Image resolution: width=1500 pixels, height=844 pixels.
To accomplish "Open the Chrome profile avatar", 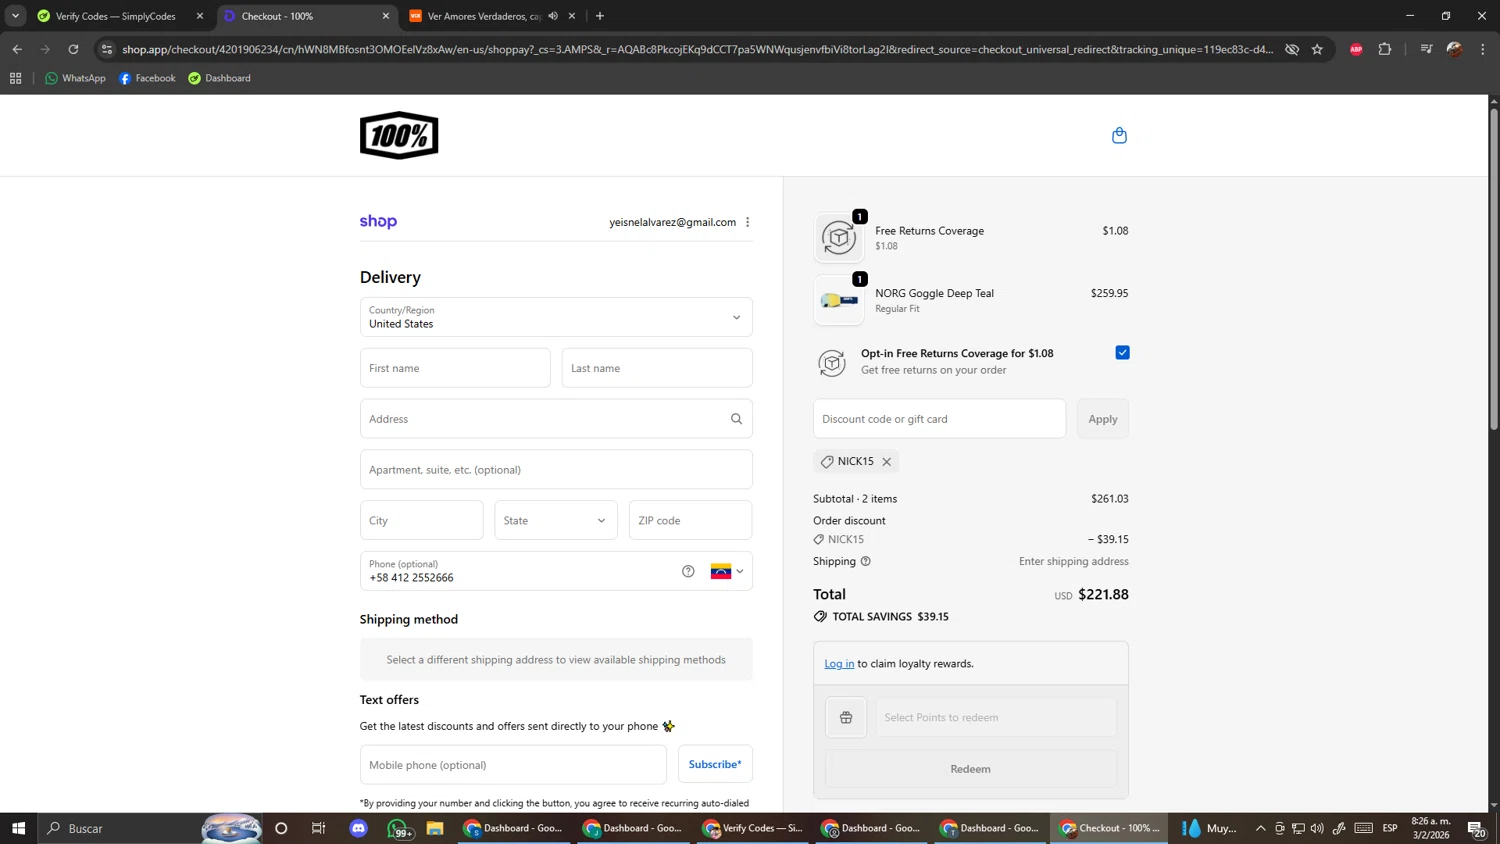I will (x=1454, y=49).
